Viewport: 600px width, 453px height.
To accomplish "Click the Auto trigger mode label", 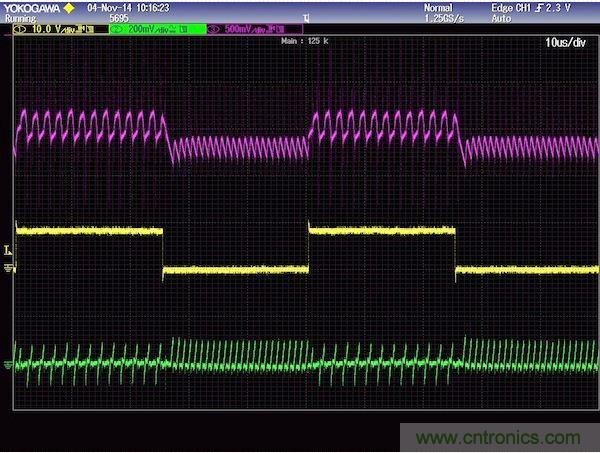I will point(503,18).
